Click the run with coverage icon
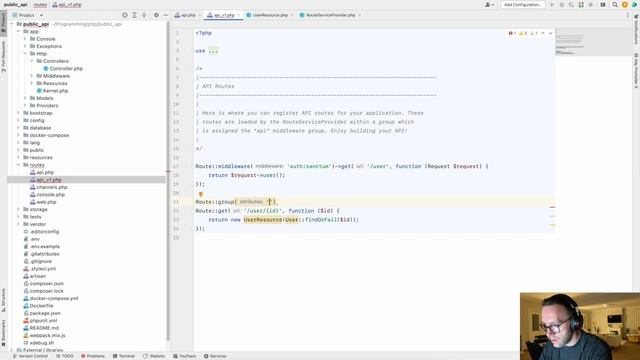 [571, 5]
